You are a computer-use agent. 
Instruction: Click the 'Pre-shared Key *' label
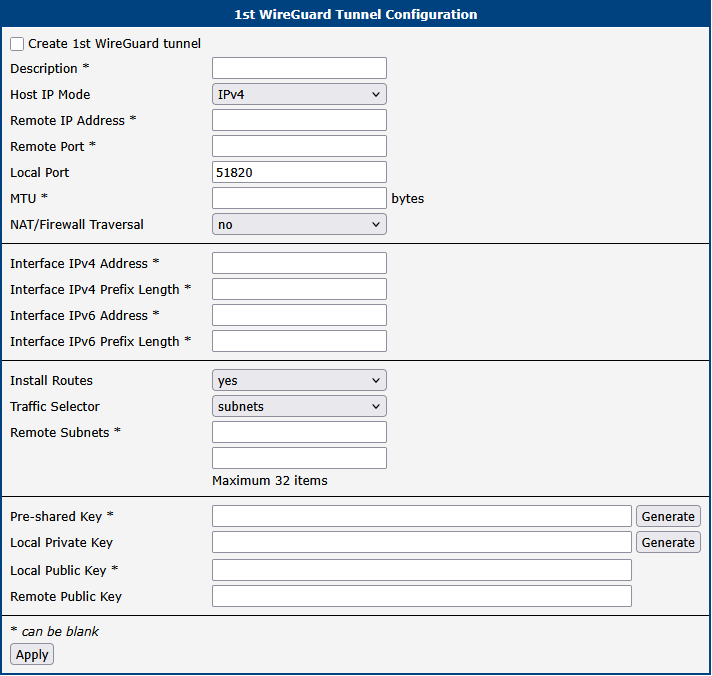(x=62, y=517)
